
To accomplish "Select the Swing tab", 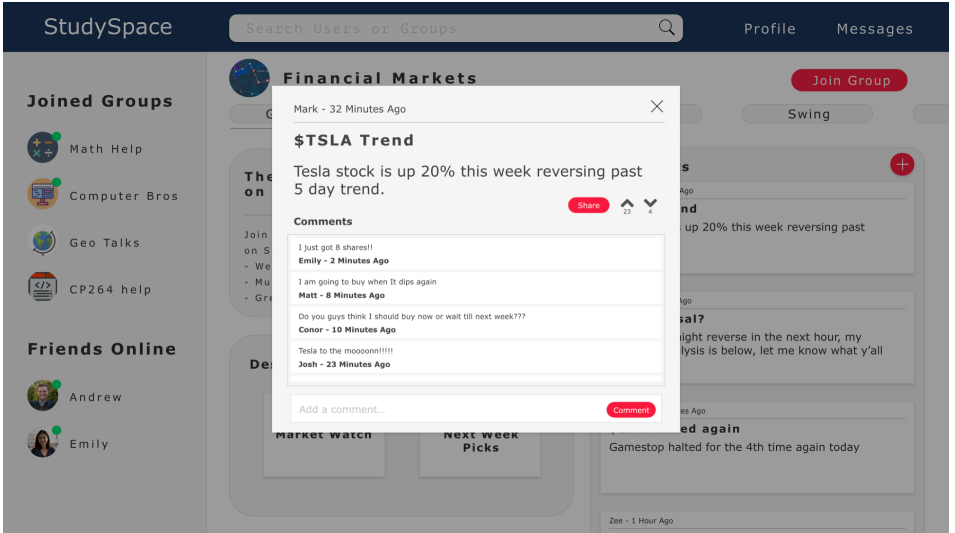I will pos(808,114).
